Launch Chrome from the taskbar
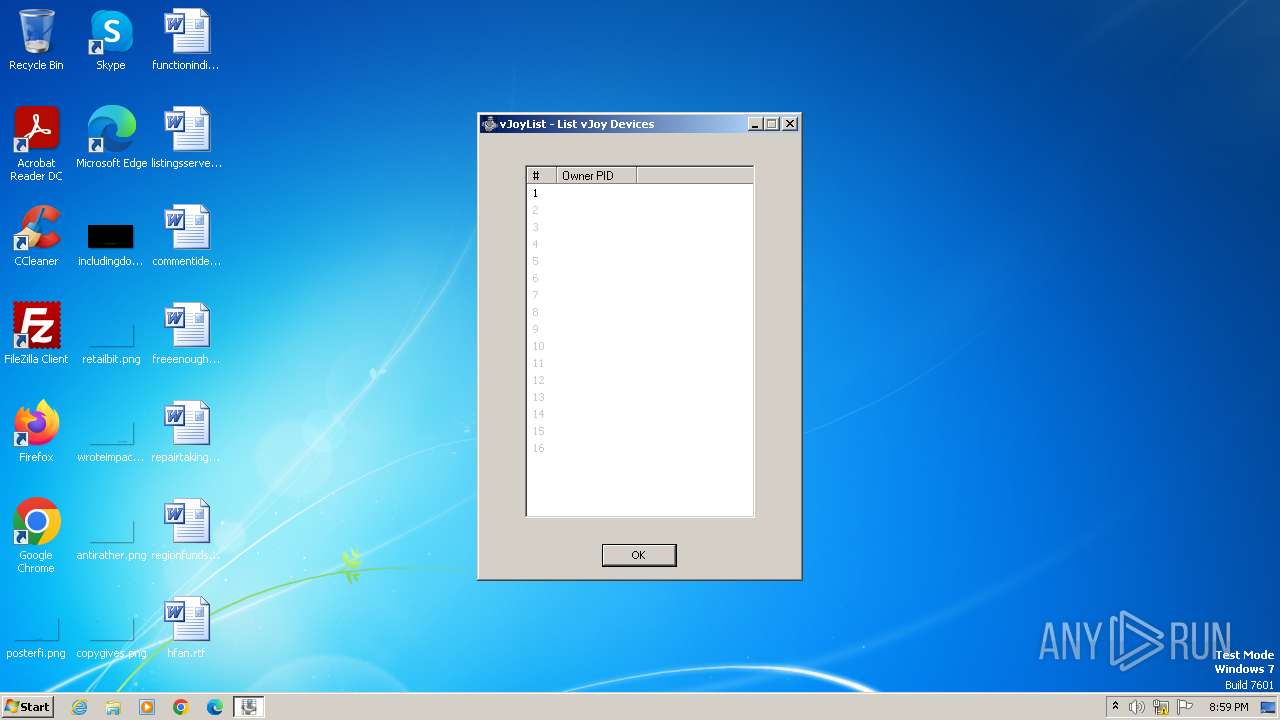This screenshot has height=720, width=1280. [181, 707]
